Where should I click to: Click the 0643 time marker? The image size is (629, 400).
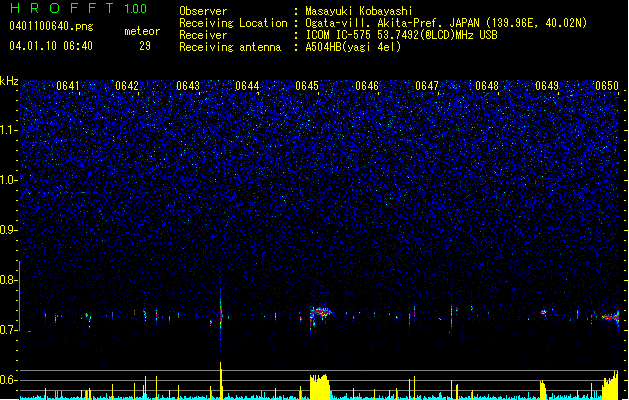point(188,86)
